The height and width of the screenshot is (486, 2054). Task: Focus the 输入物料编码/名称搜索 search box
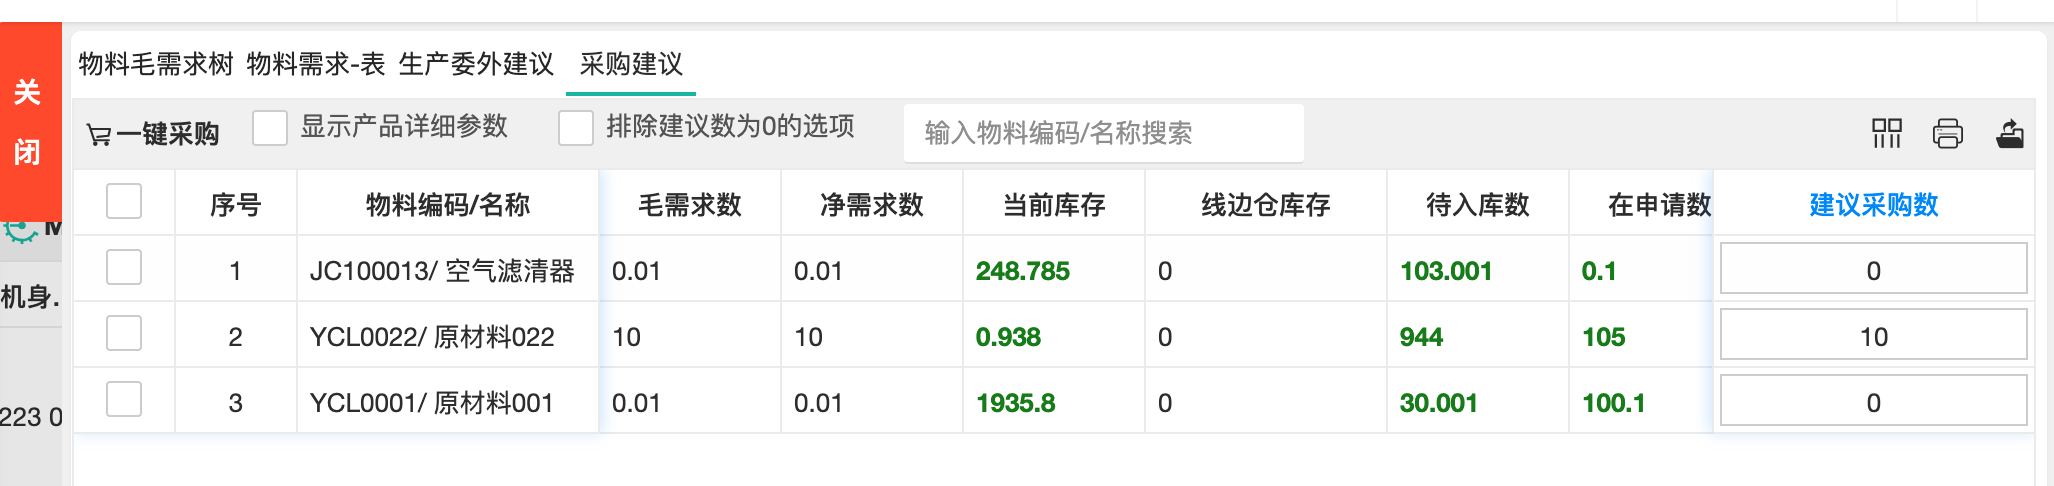tap(1102, 133)
